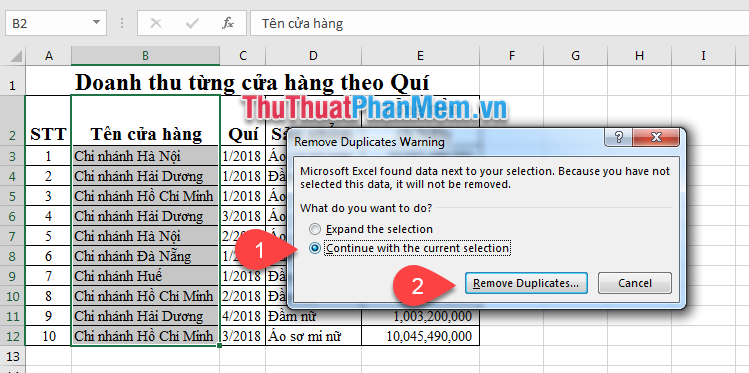The image size is (749, 373).
Task: Click the STT header cell
Action: (x=48, y=121)
